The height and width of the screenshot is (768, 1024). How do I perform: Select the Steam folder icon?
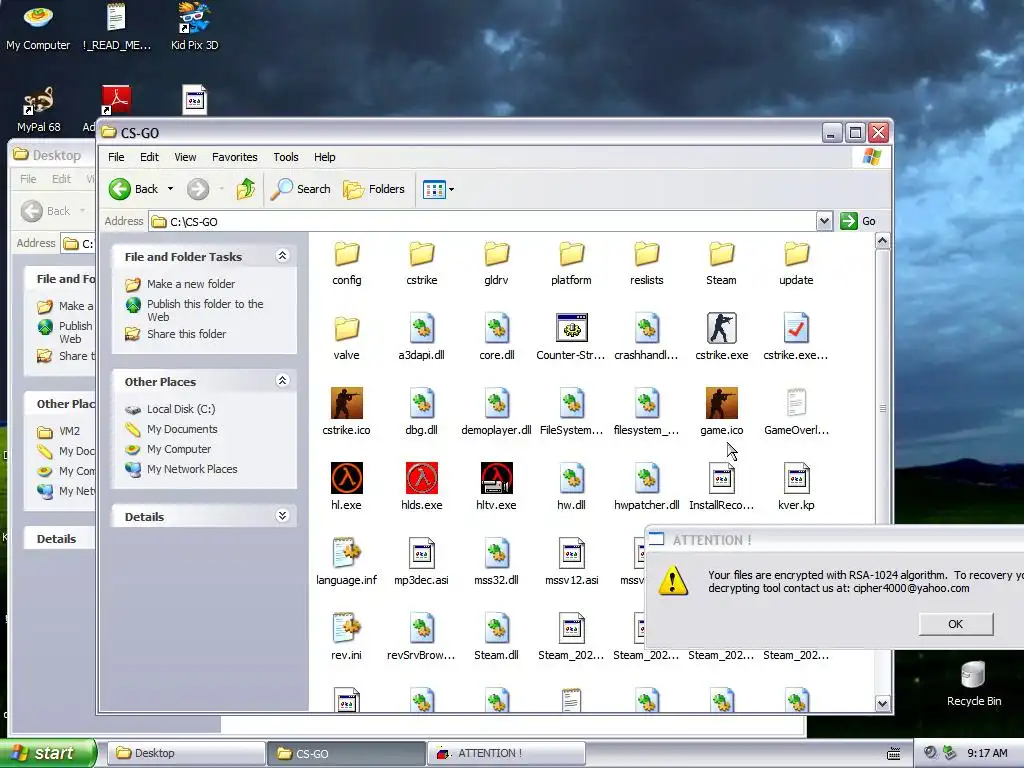pos(722,253)
